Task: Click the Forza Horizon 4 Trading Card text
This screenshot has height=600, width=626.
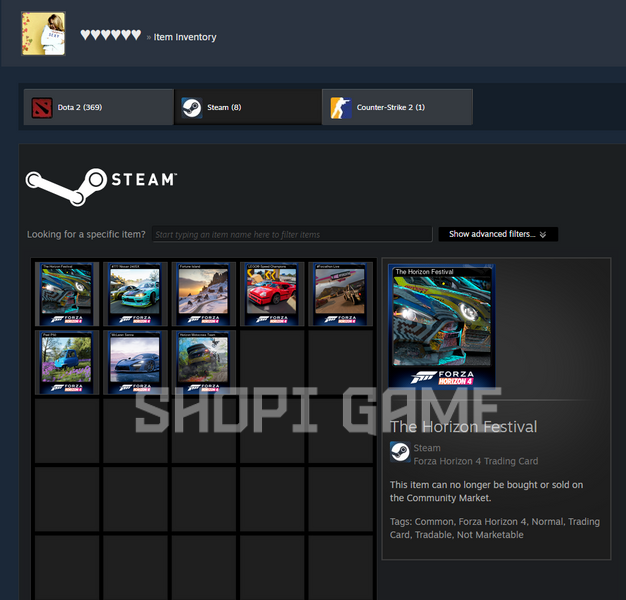Action: 475,461
